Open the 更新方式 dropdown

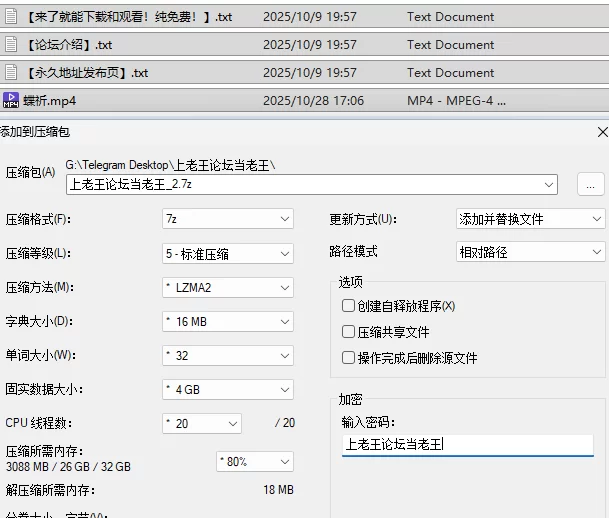(529, 219)
